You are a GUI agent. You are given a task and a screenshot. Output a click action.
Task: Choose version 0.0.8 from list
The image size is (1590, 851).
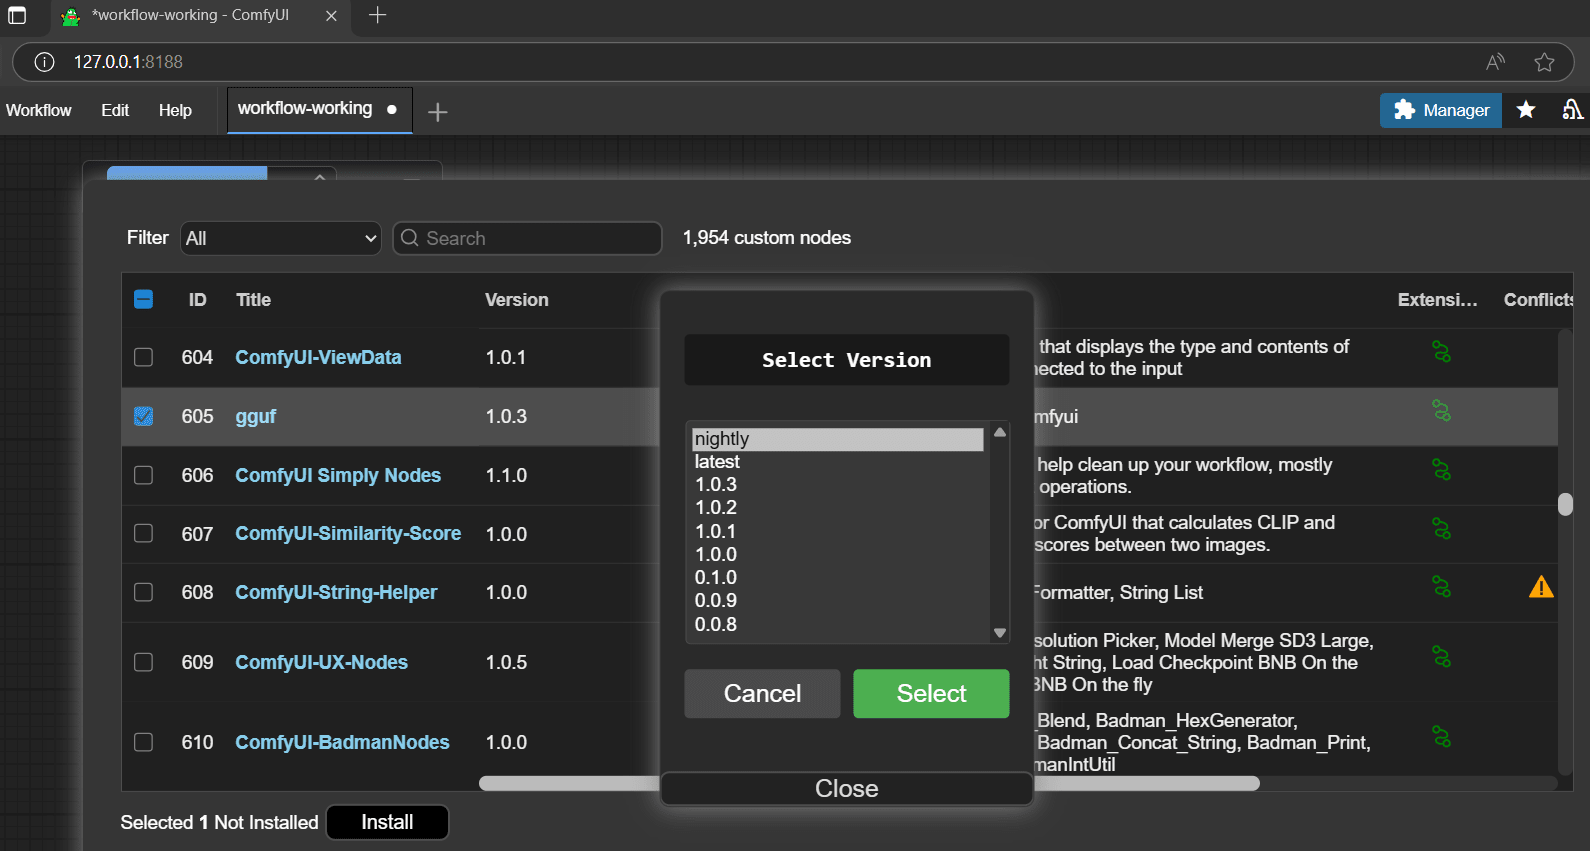838,624
